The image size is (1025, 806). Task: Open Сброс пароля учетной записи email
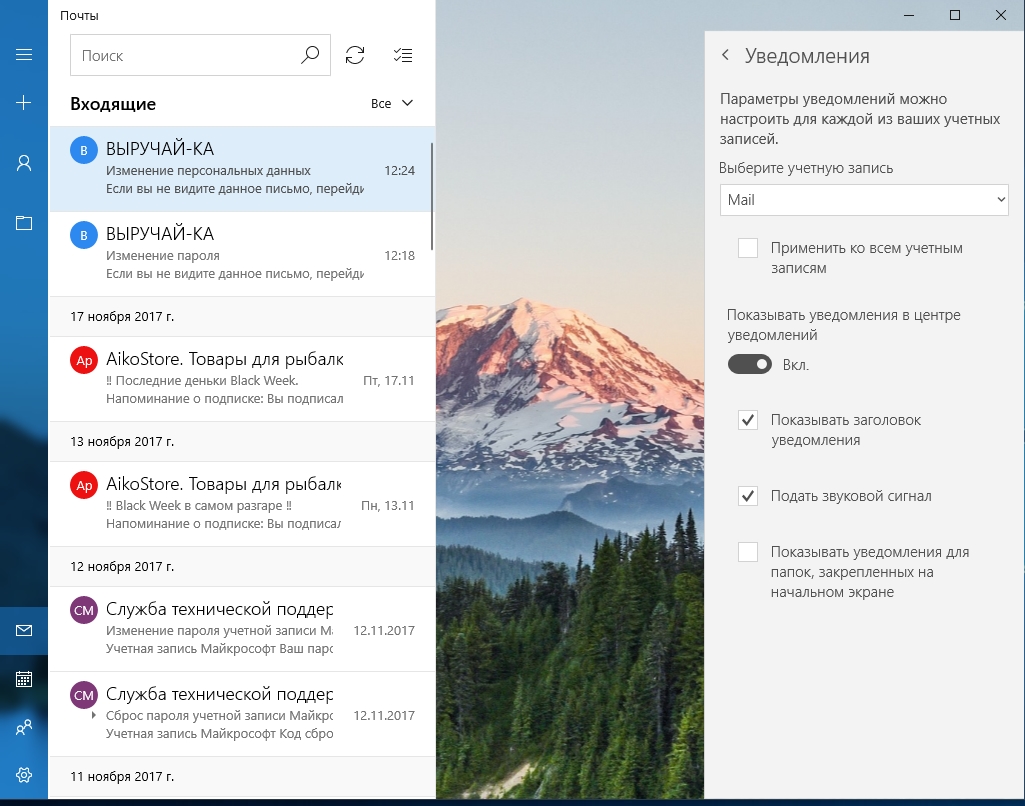242,714
